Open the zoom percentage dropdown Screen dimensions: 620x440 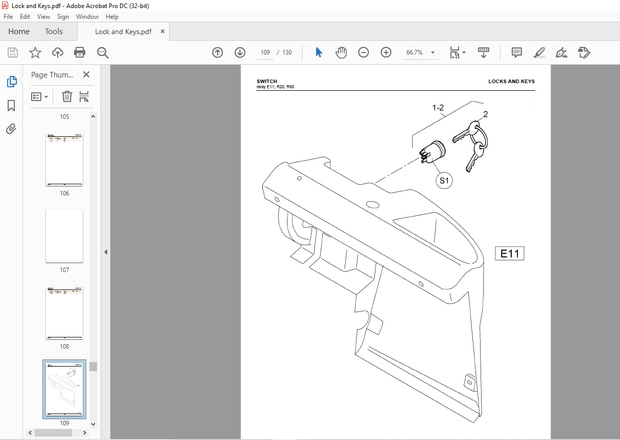coord(433,53)
